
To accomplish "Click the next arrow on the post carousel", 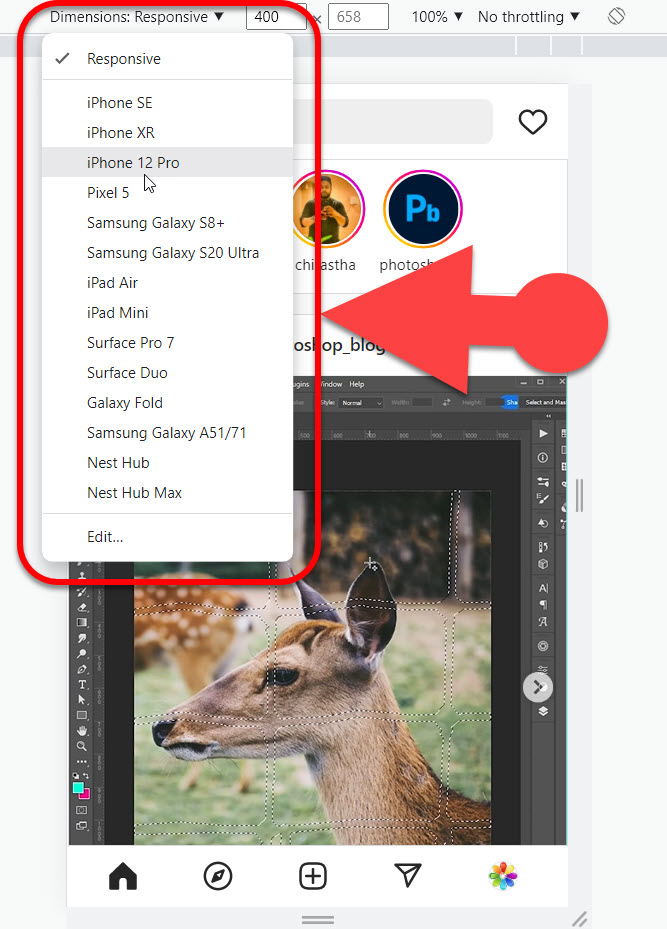I will pyautogui.click(x=538, y=687).
